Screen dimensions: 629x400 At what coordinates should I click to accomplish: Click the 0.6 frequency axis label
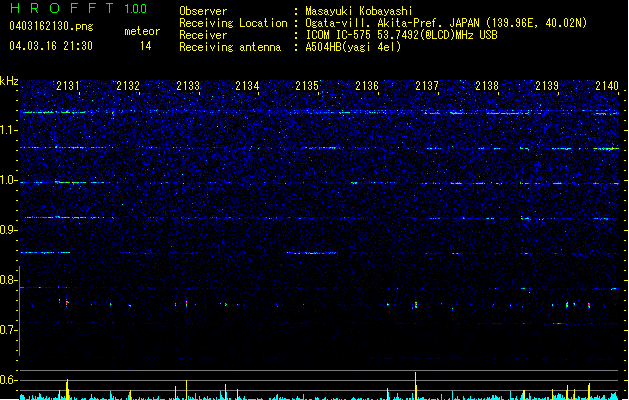pyautogui.click(x=9, y=380)
